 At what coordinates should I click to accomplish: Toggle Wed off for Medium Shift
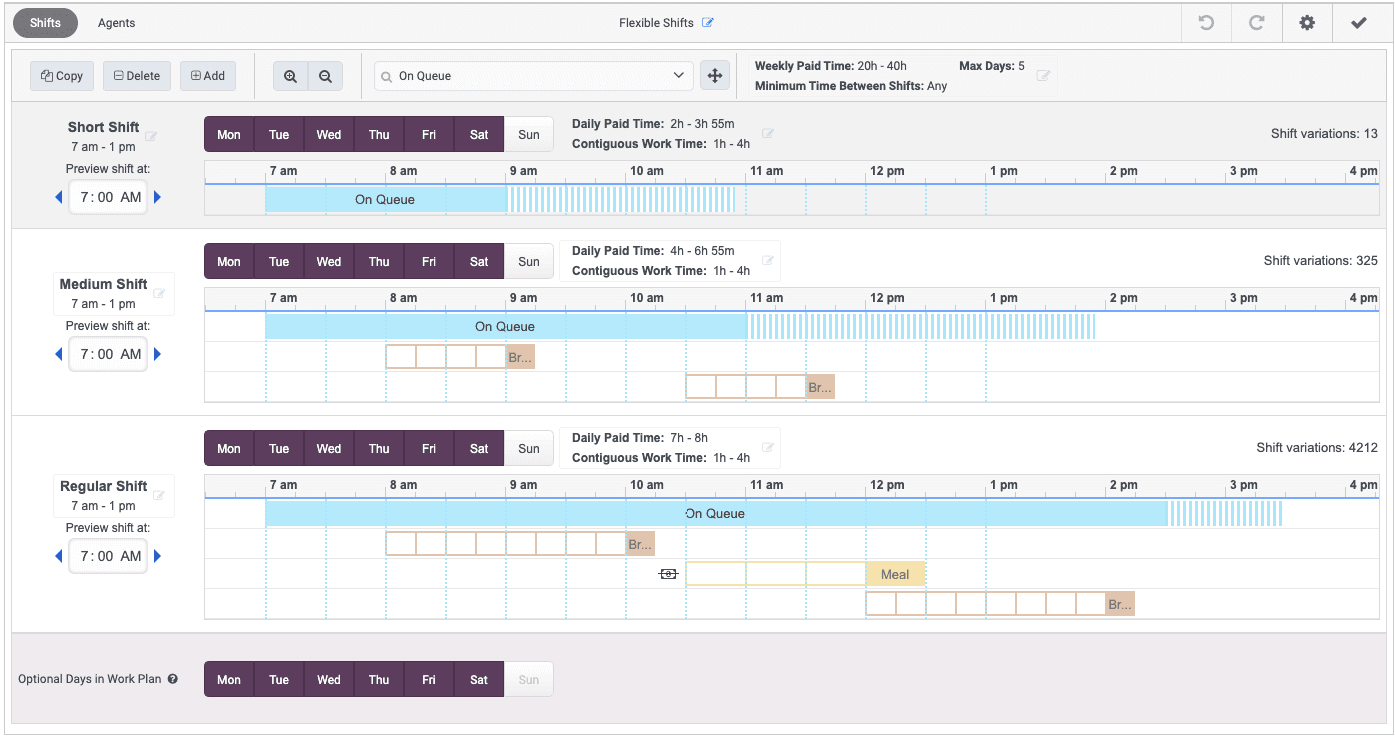(x=328, y=260)
